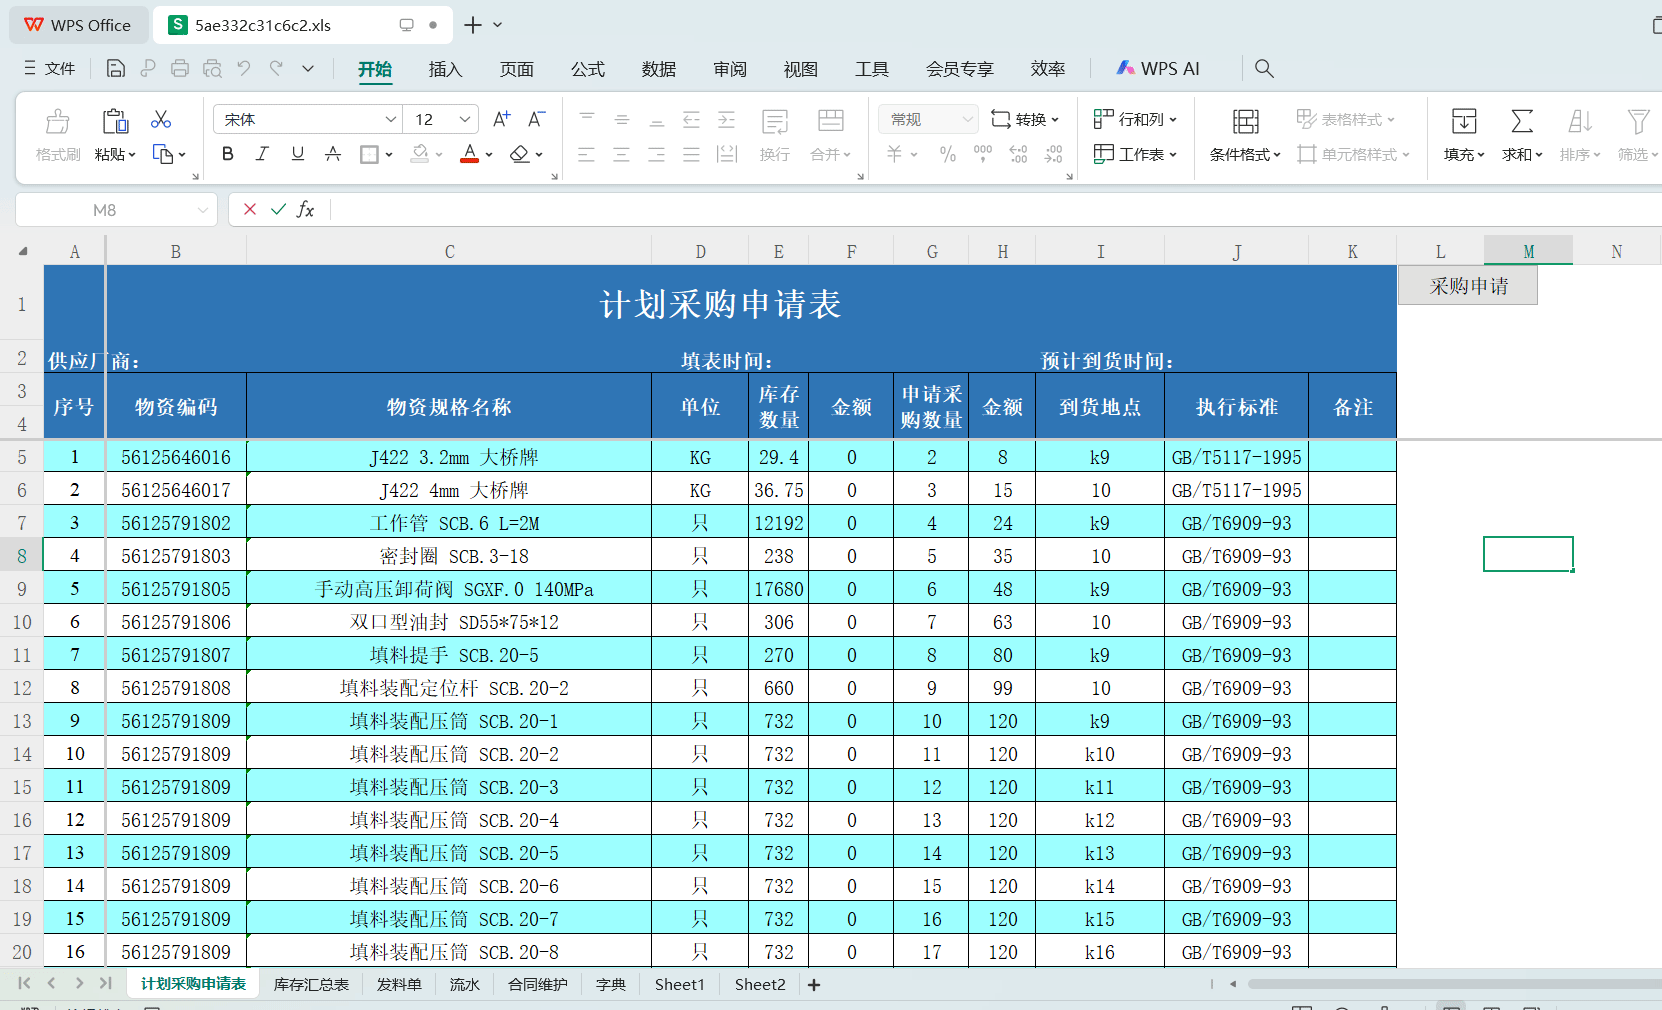Screen dimensions: 1662x1010
Task: Click the scissors cut (剪切) icon
Action: (160, 119)
